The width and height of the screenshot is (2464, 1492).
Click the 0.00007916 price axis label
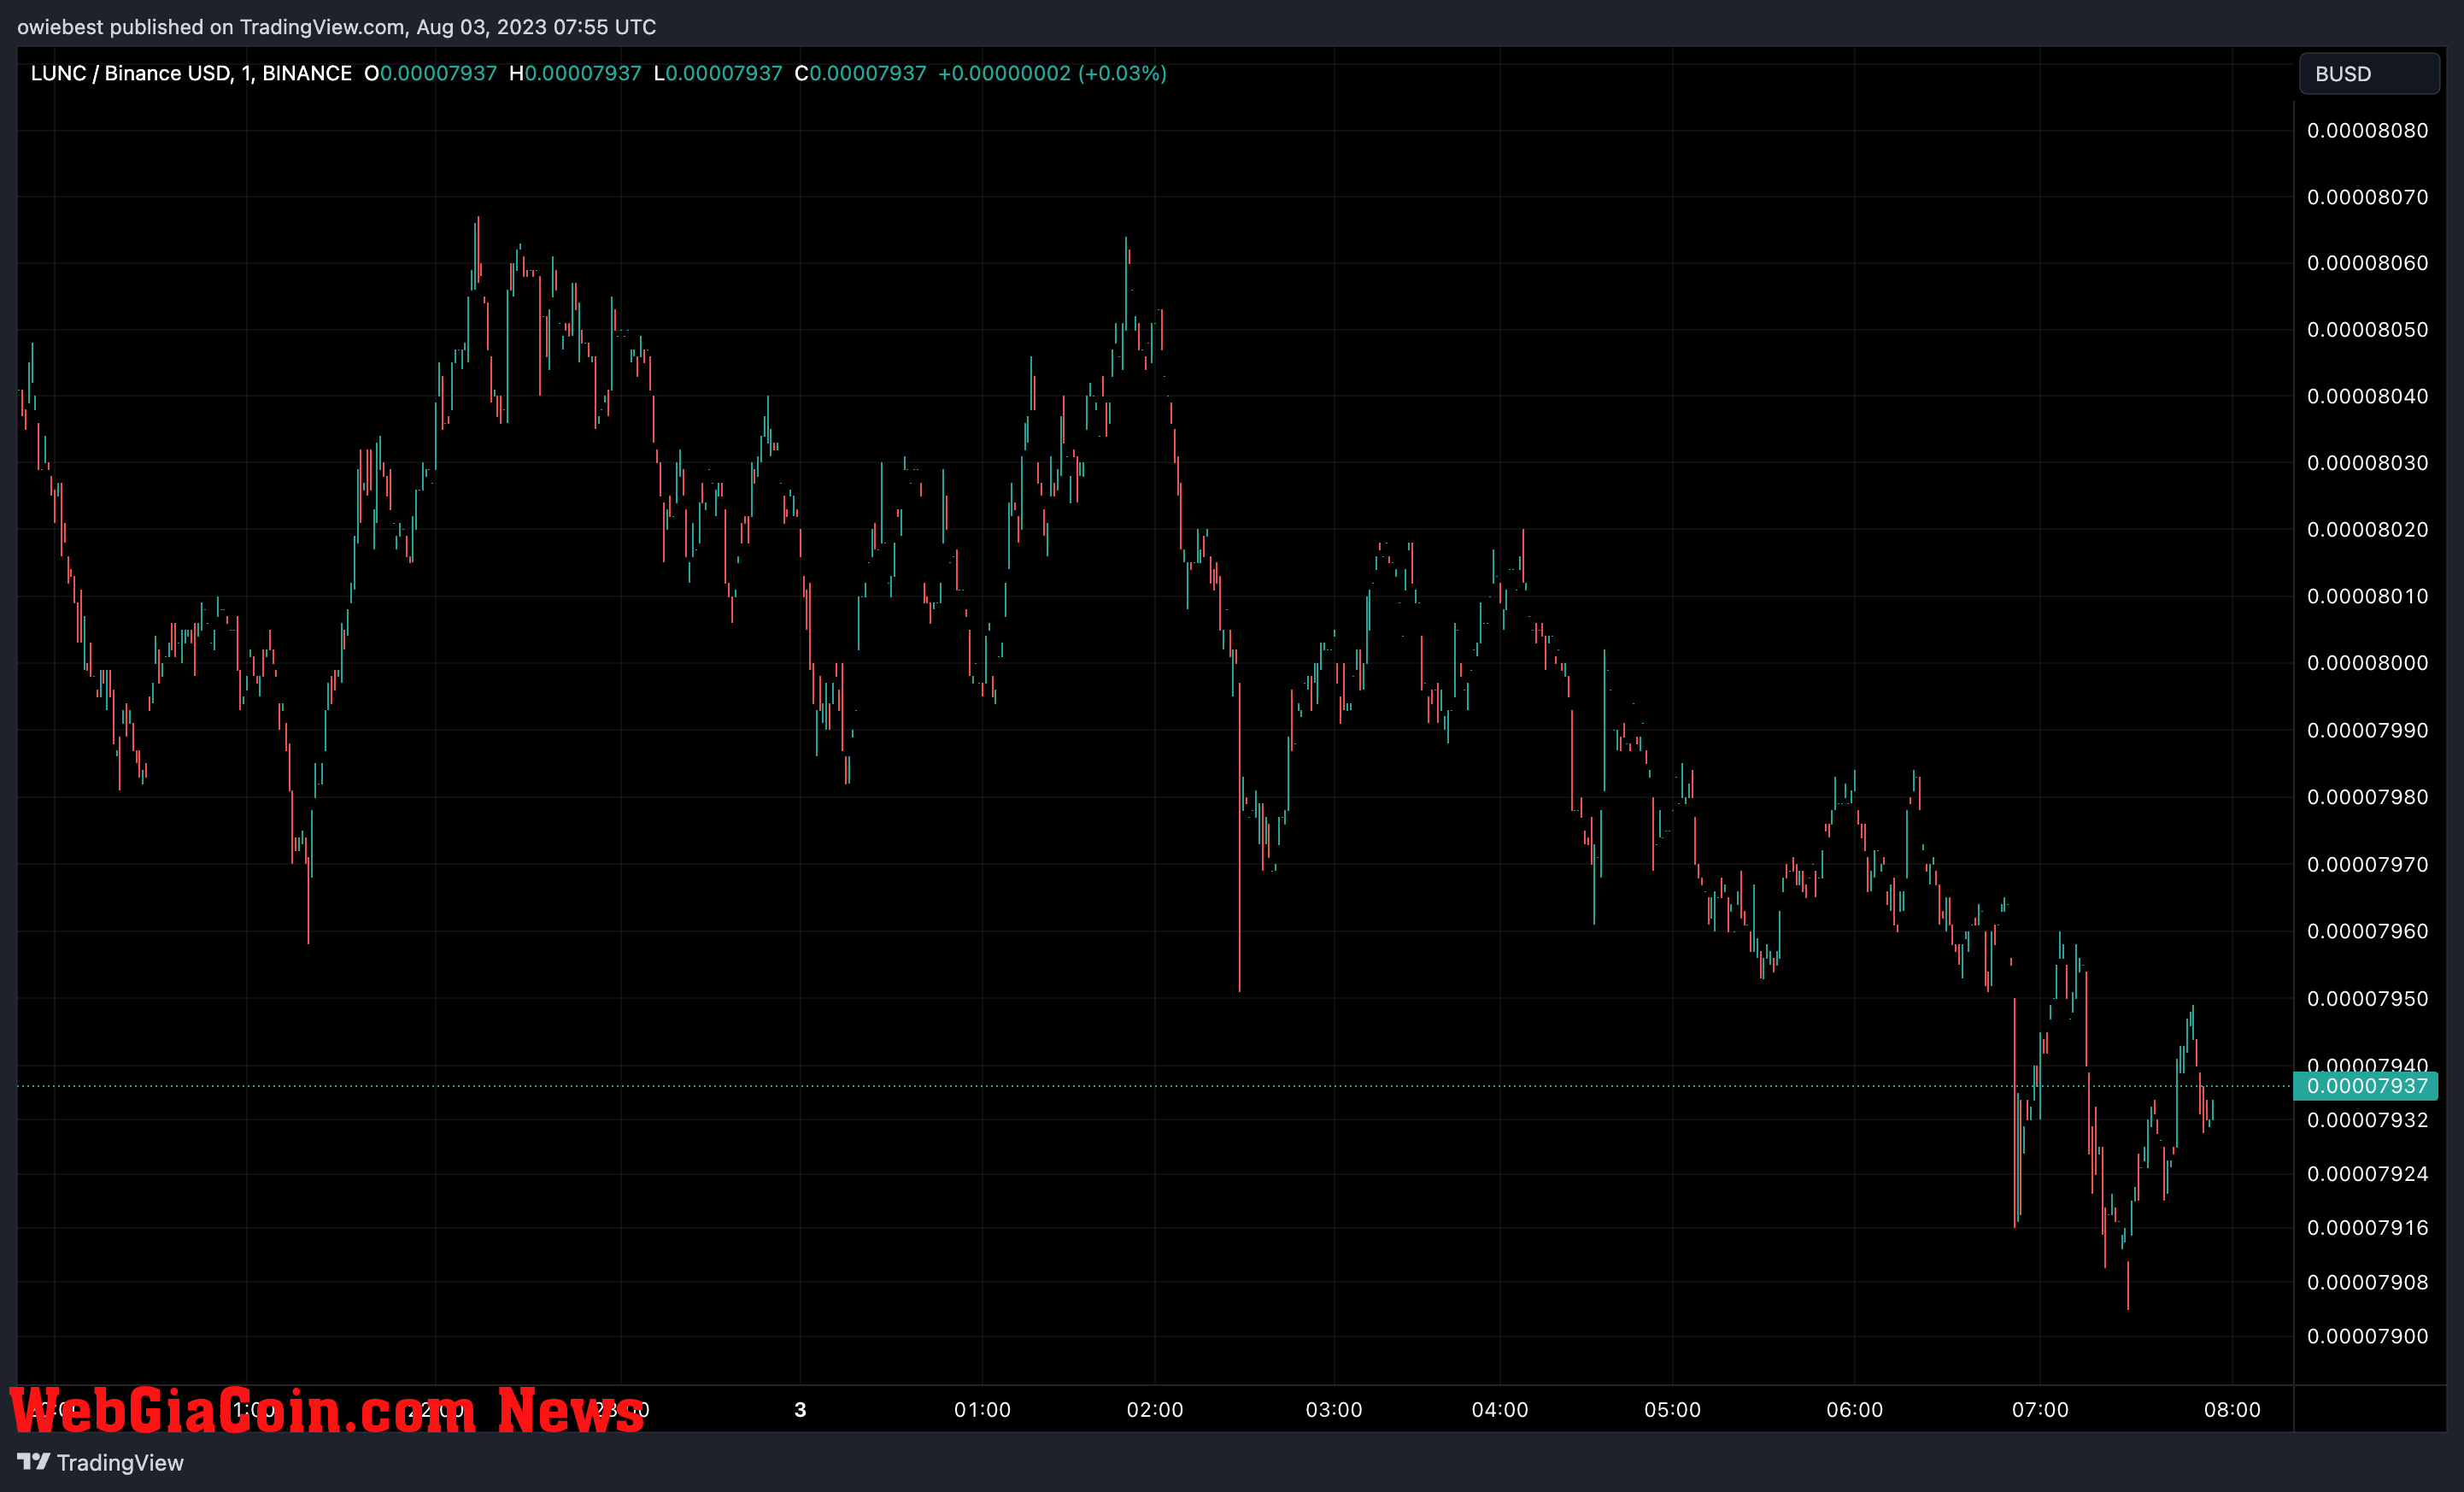pos(2367,1228)
